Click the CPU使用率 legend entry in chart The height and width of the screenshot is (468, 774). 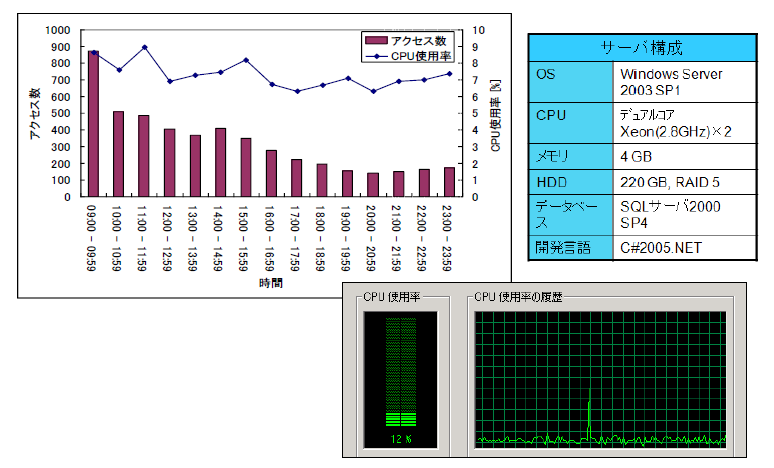coord(408,56)
